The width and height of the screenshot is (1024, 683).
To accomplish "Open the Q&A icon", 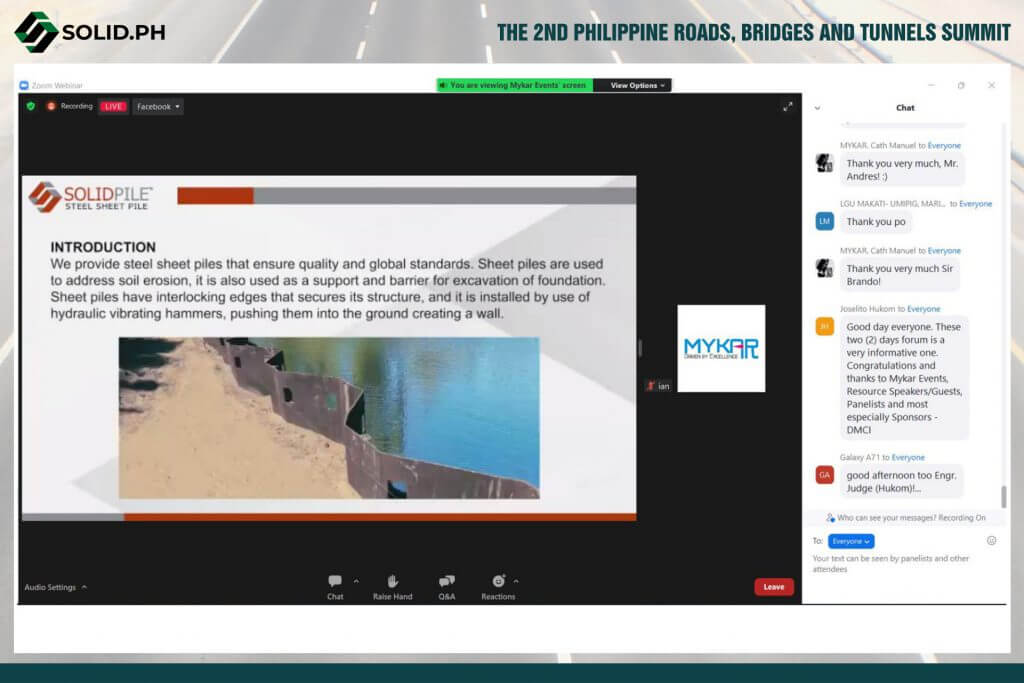I will 446,582.
